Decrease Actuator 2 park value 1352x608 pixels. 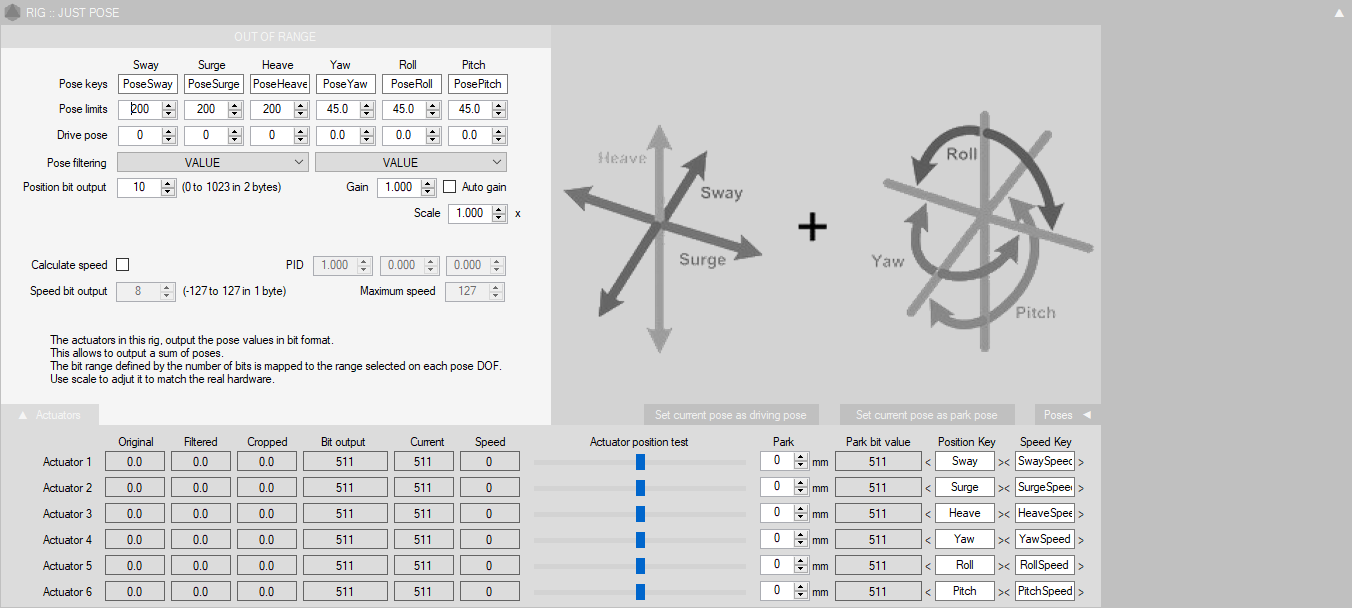(x=800, y=492)
